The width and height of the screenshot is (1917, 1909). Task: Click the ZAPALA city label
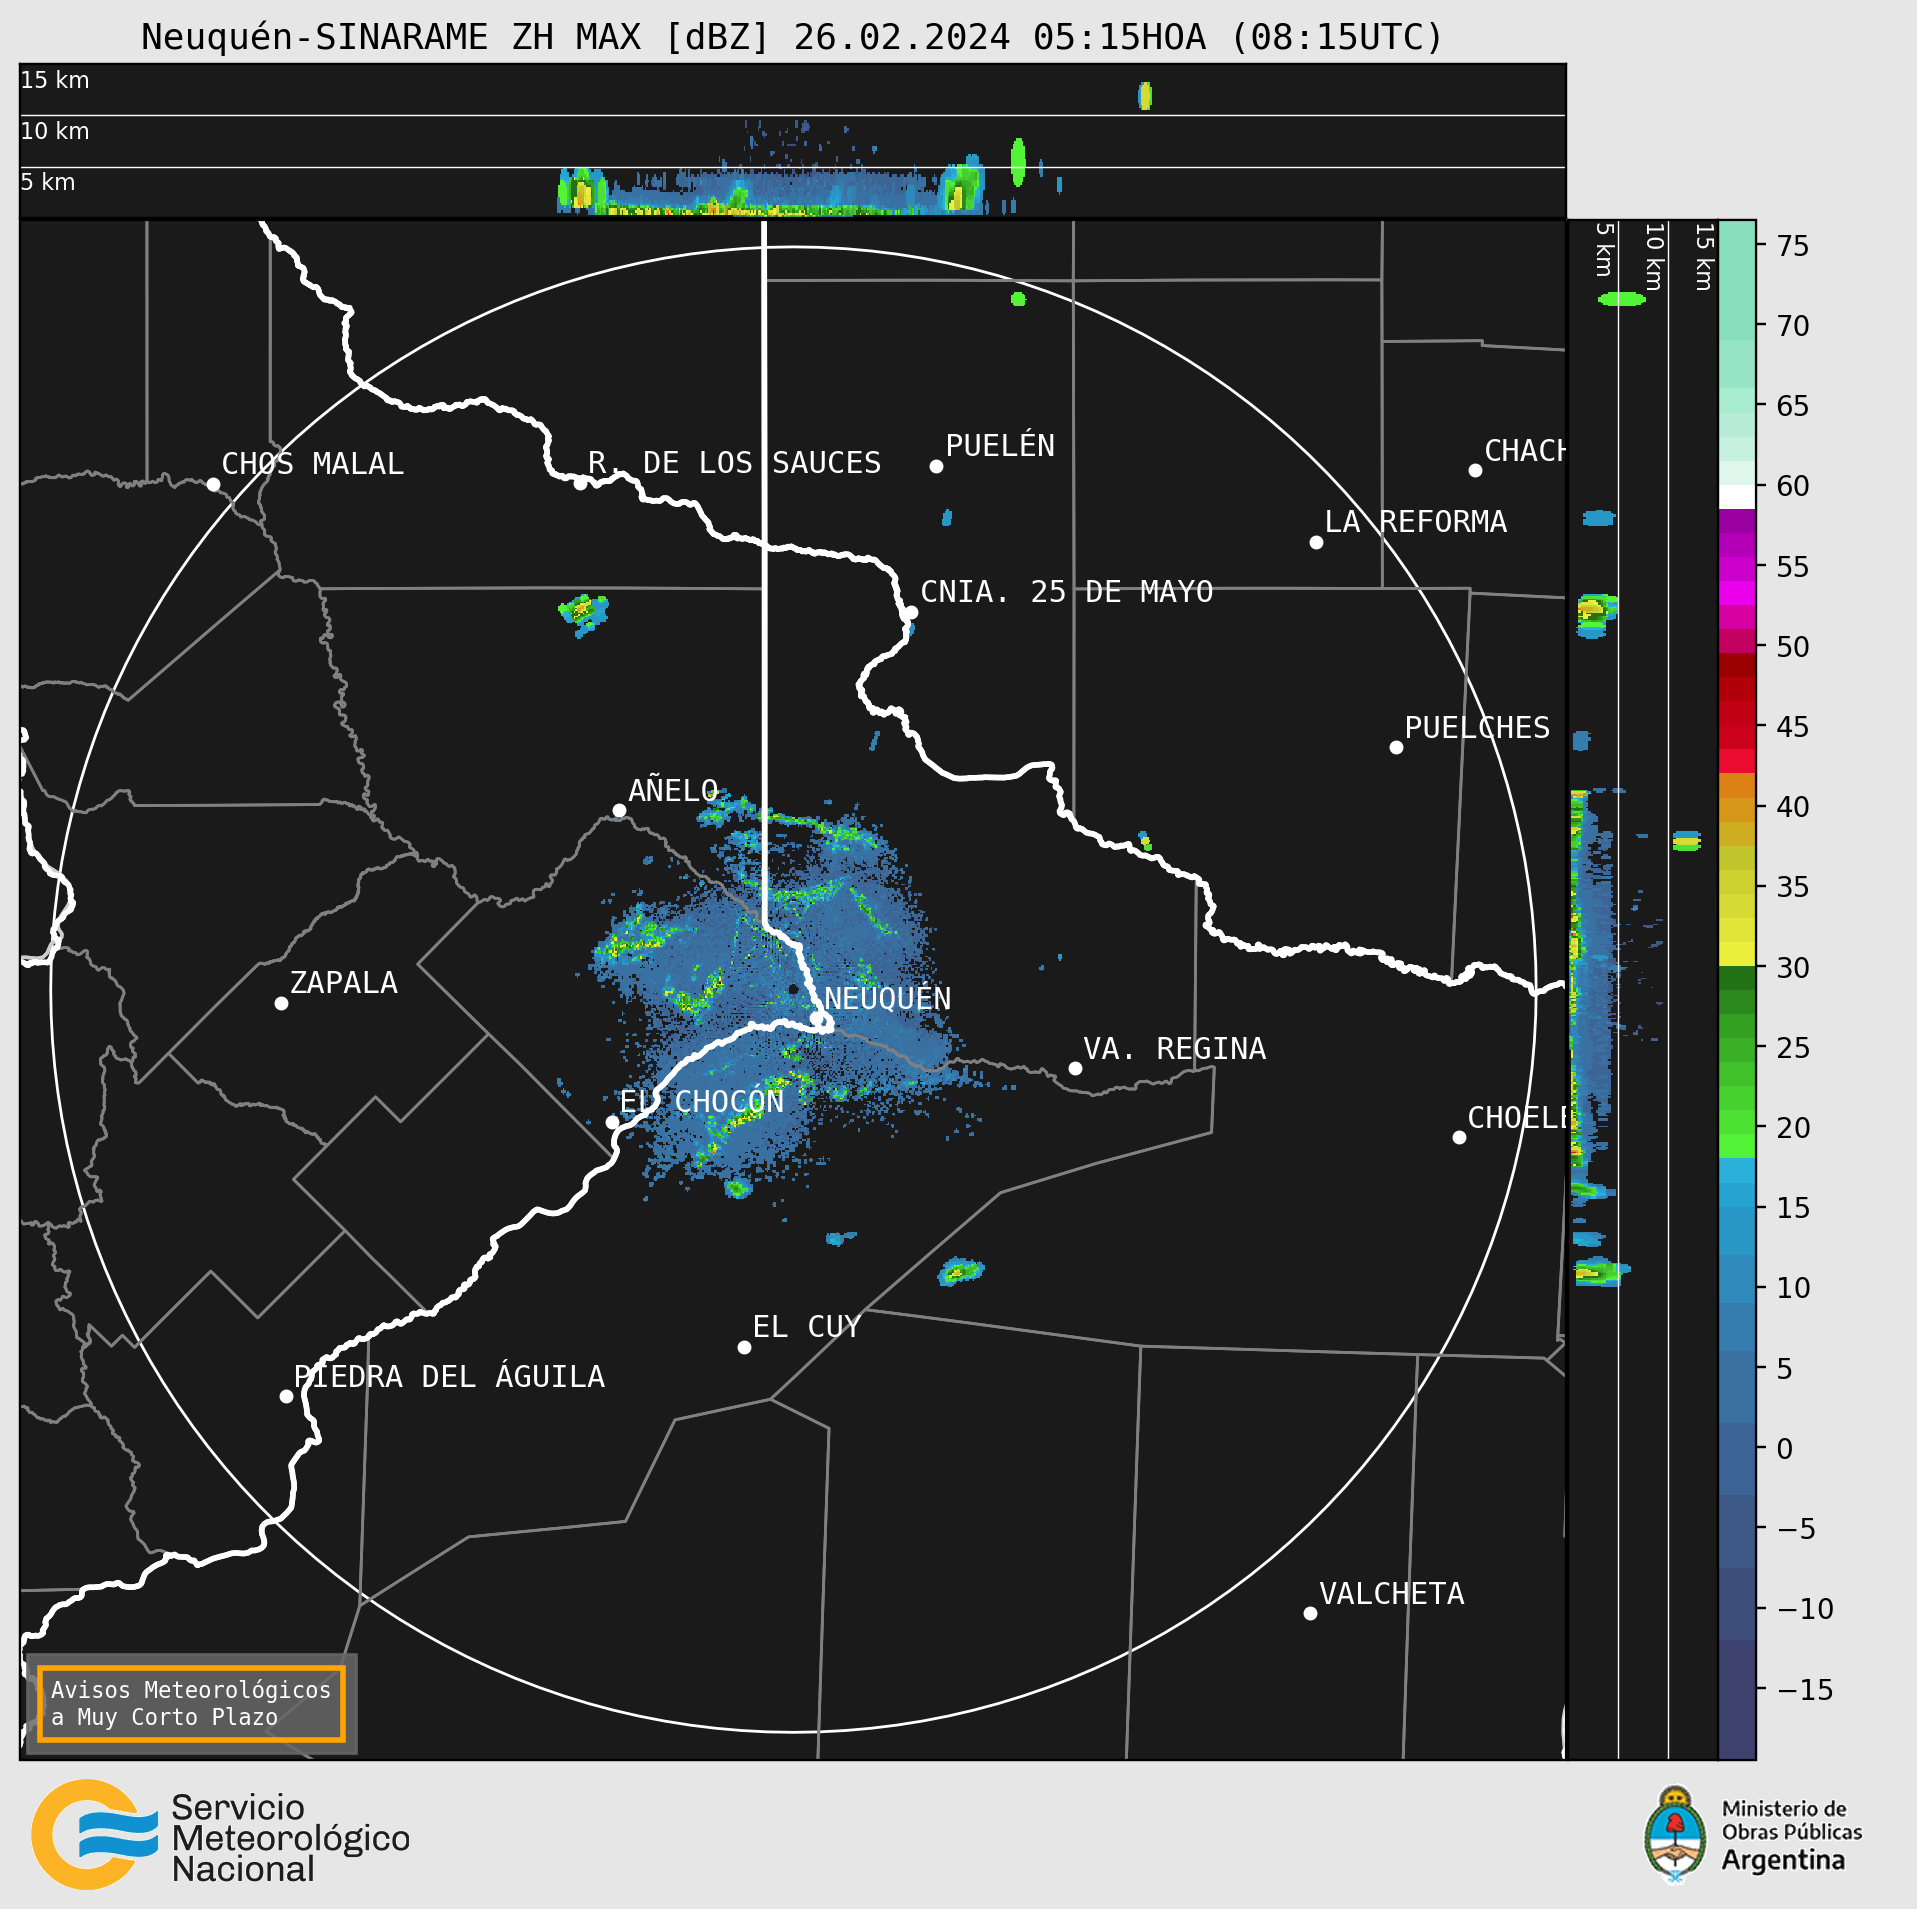pyautogui.click(x=343, y=983)
